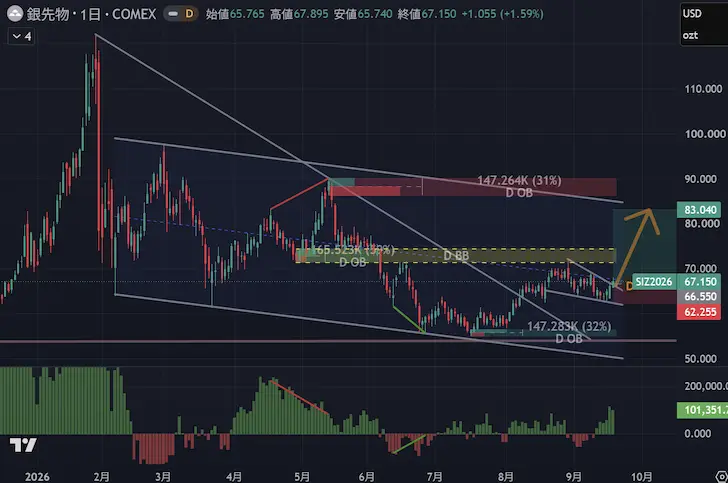Viewport: 728px width, 483px height.
Task: Click the 110.000 price axis label
Action: pos(703,89)
